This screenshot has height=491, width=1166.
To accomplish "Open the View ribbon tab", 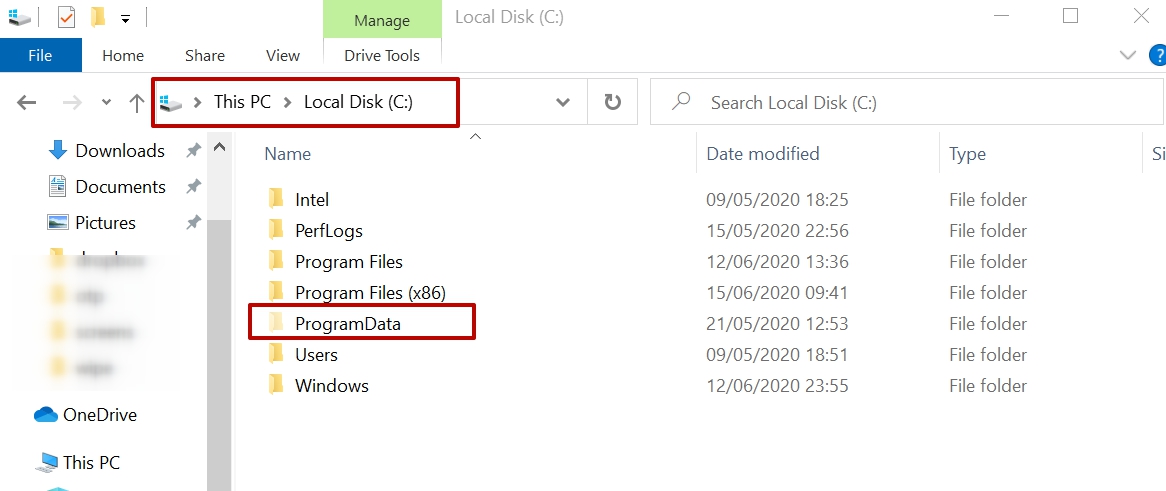I will point(283,55).
